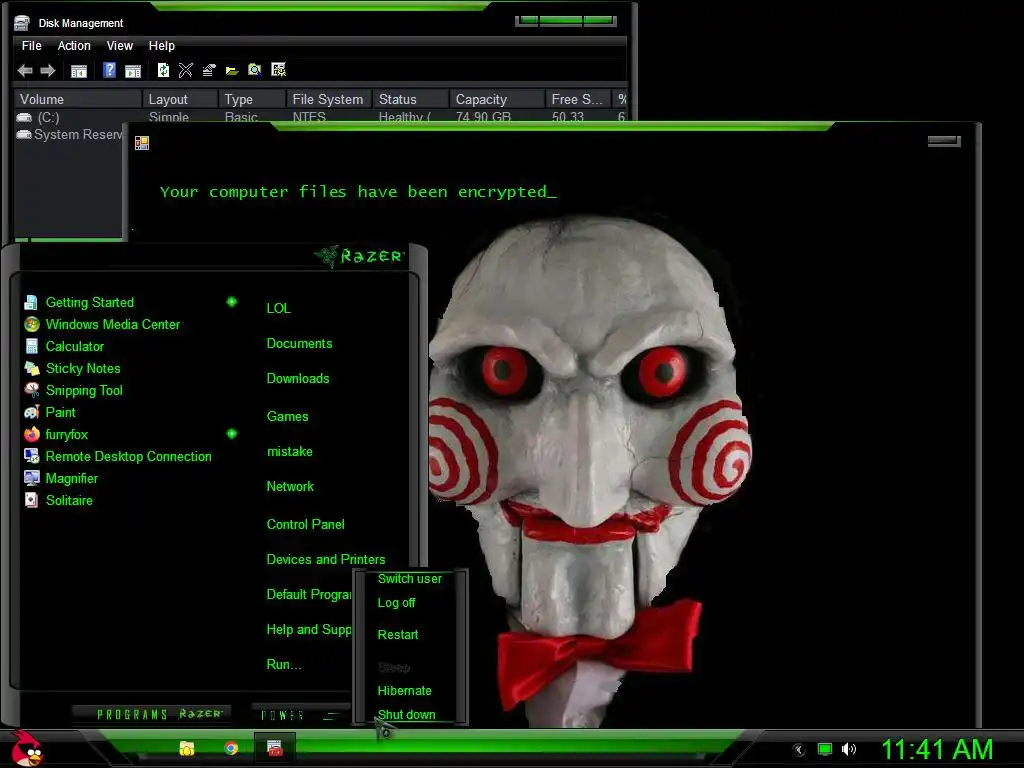Image resolution: width=1024 pixels, height=768 pixels.
Task: Open the Action menu in Disk Management
Action: click(74, 46)
